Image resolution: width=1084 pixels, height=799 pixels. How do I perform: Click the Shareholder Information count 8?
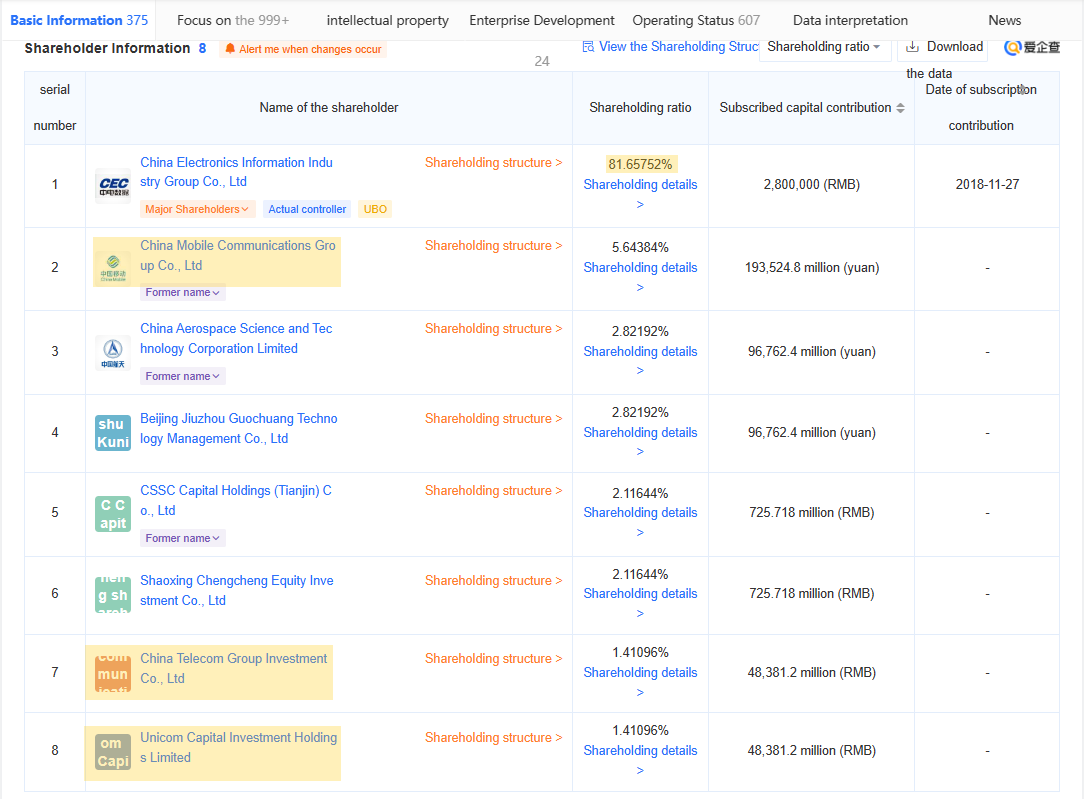point(203,48)
